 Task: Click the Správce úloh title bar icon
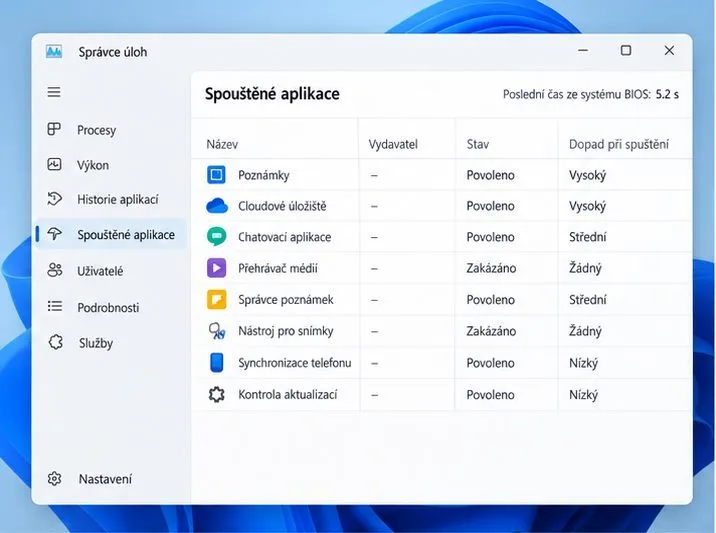tap(54, 52)
